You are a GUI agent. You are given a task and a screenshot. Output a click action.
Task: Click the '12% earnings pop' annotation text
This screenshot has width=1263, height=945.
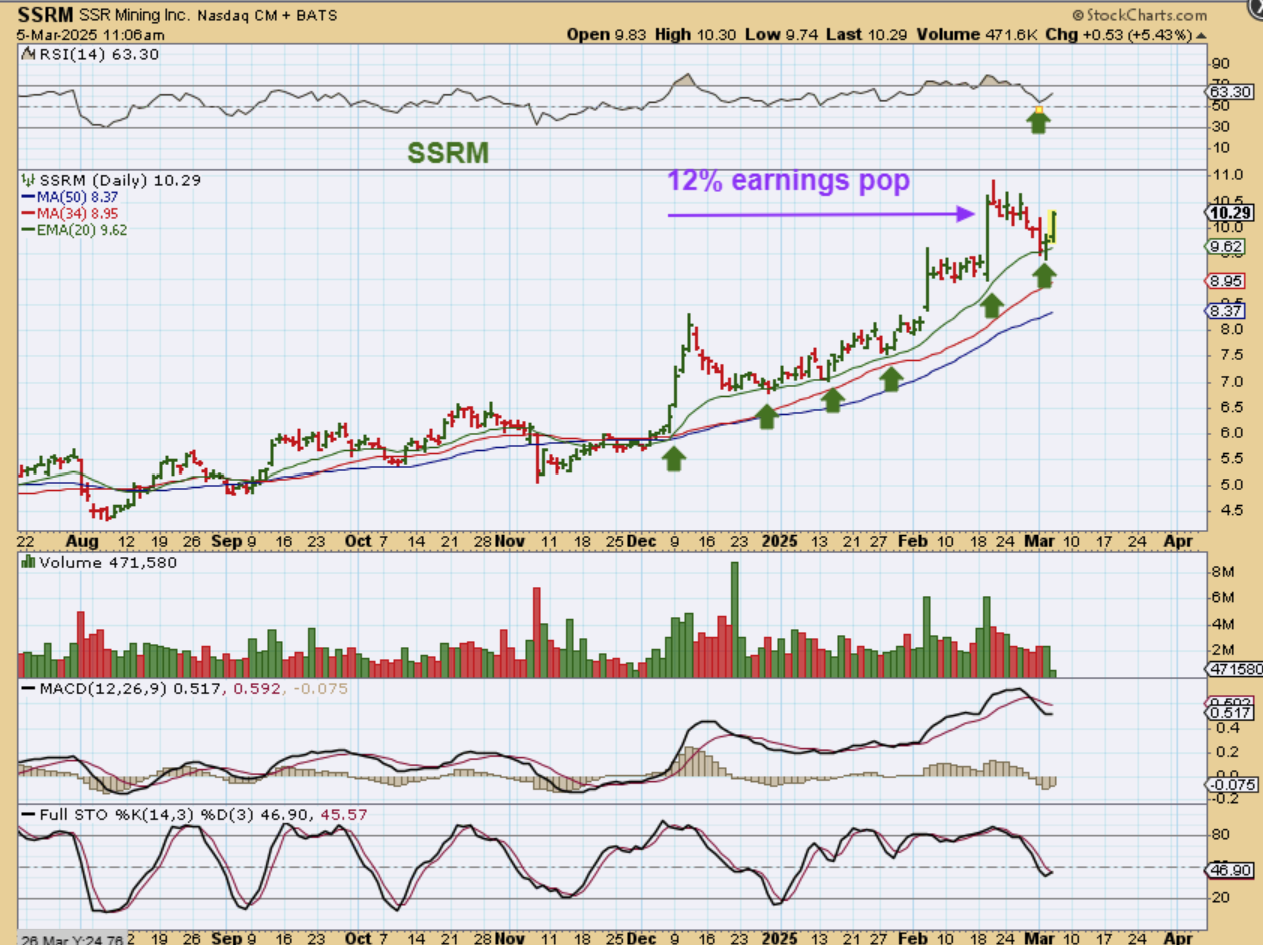point(788,181)
